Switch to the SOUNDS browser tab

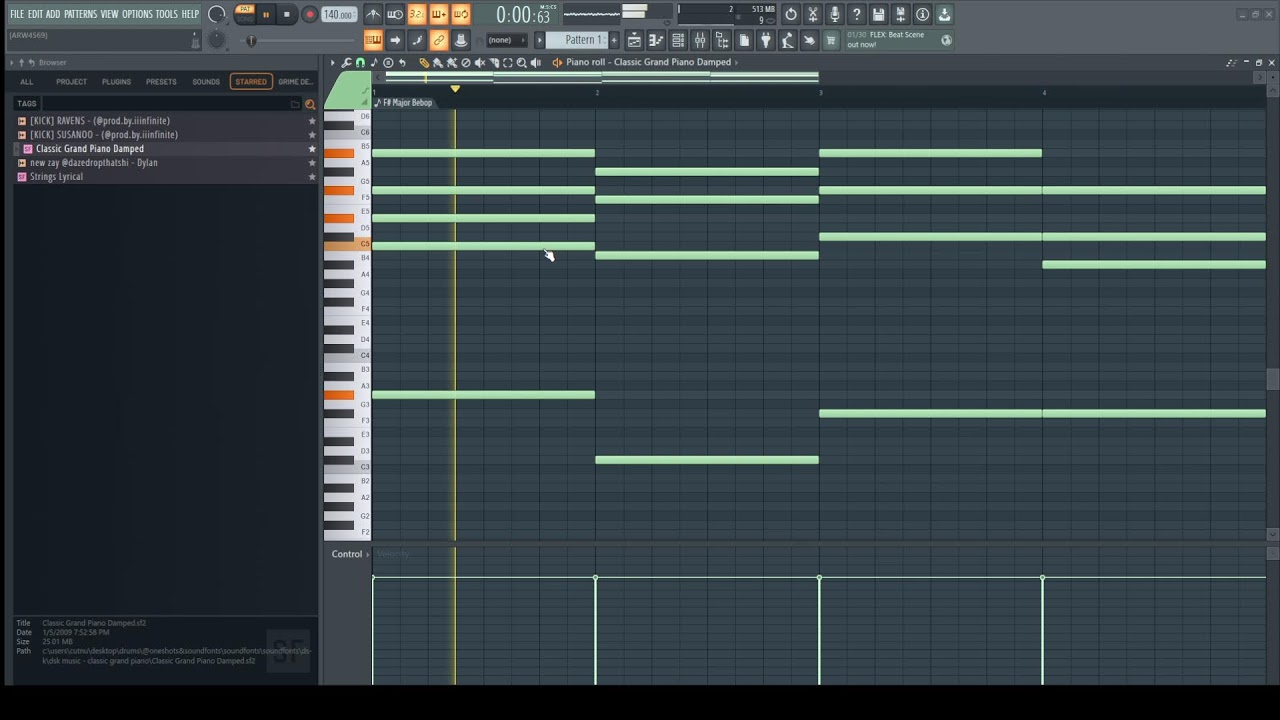point(206,82)
